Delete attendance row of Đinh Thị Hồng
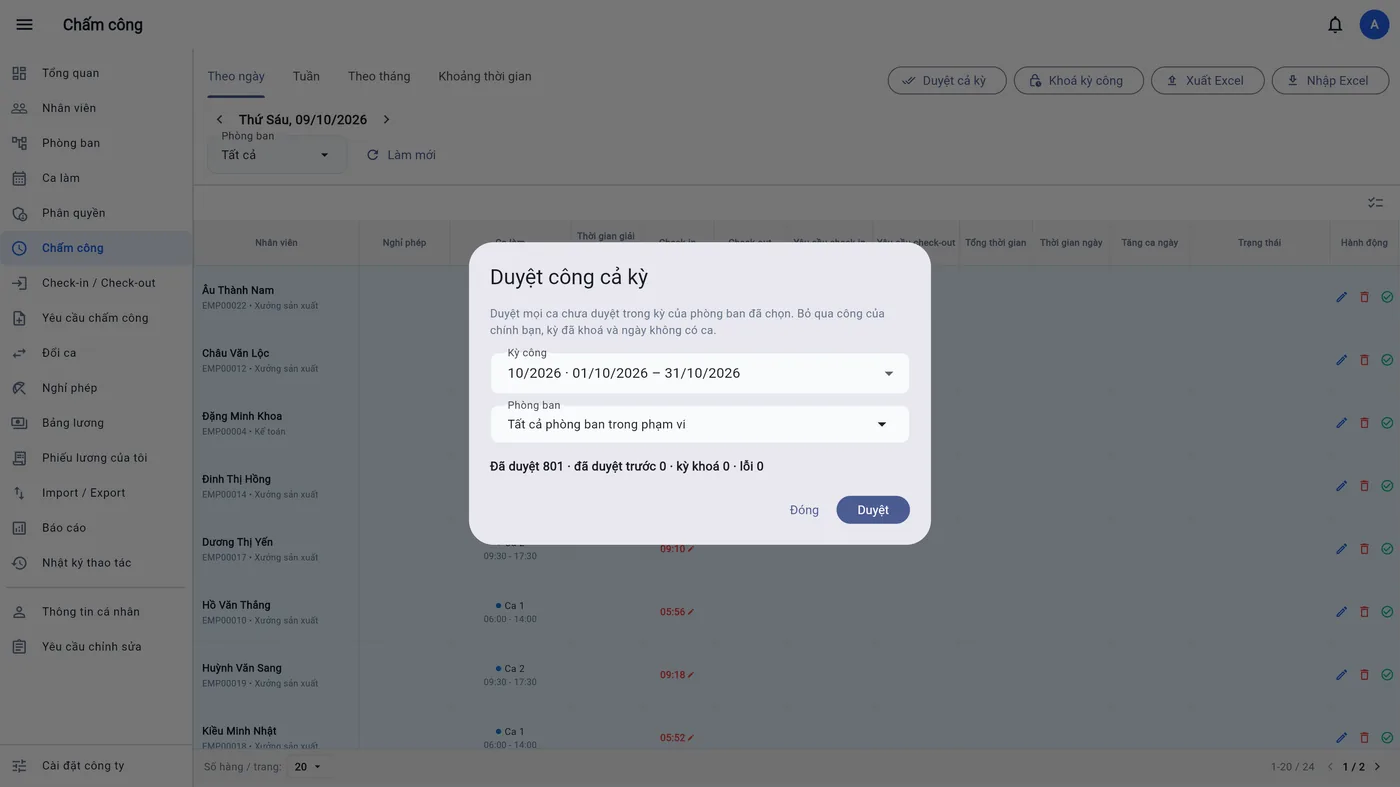1400x787 pixels. 1364,486
